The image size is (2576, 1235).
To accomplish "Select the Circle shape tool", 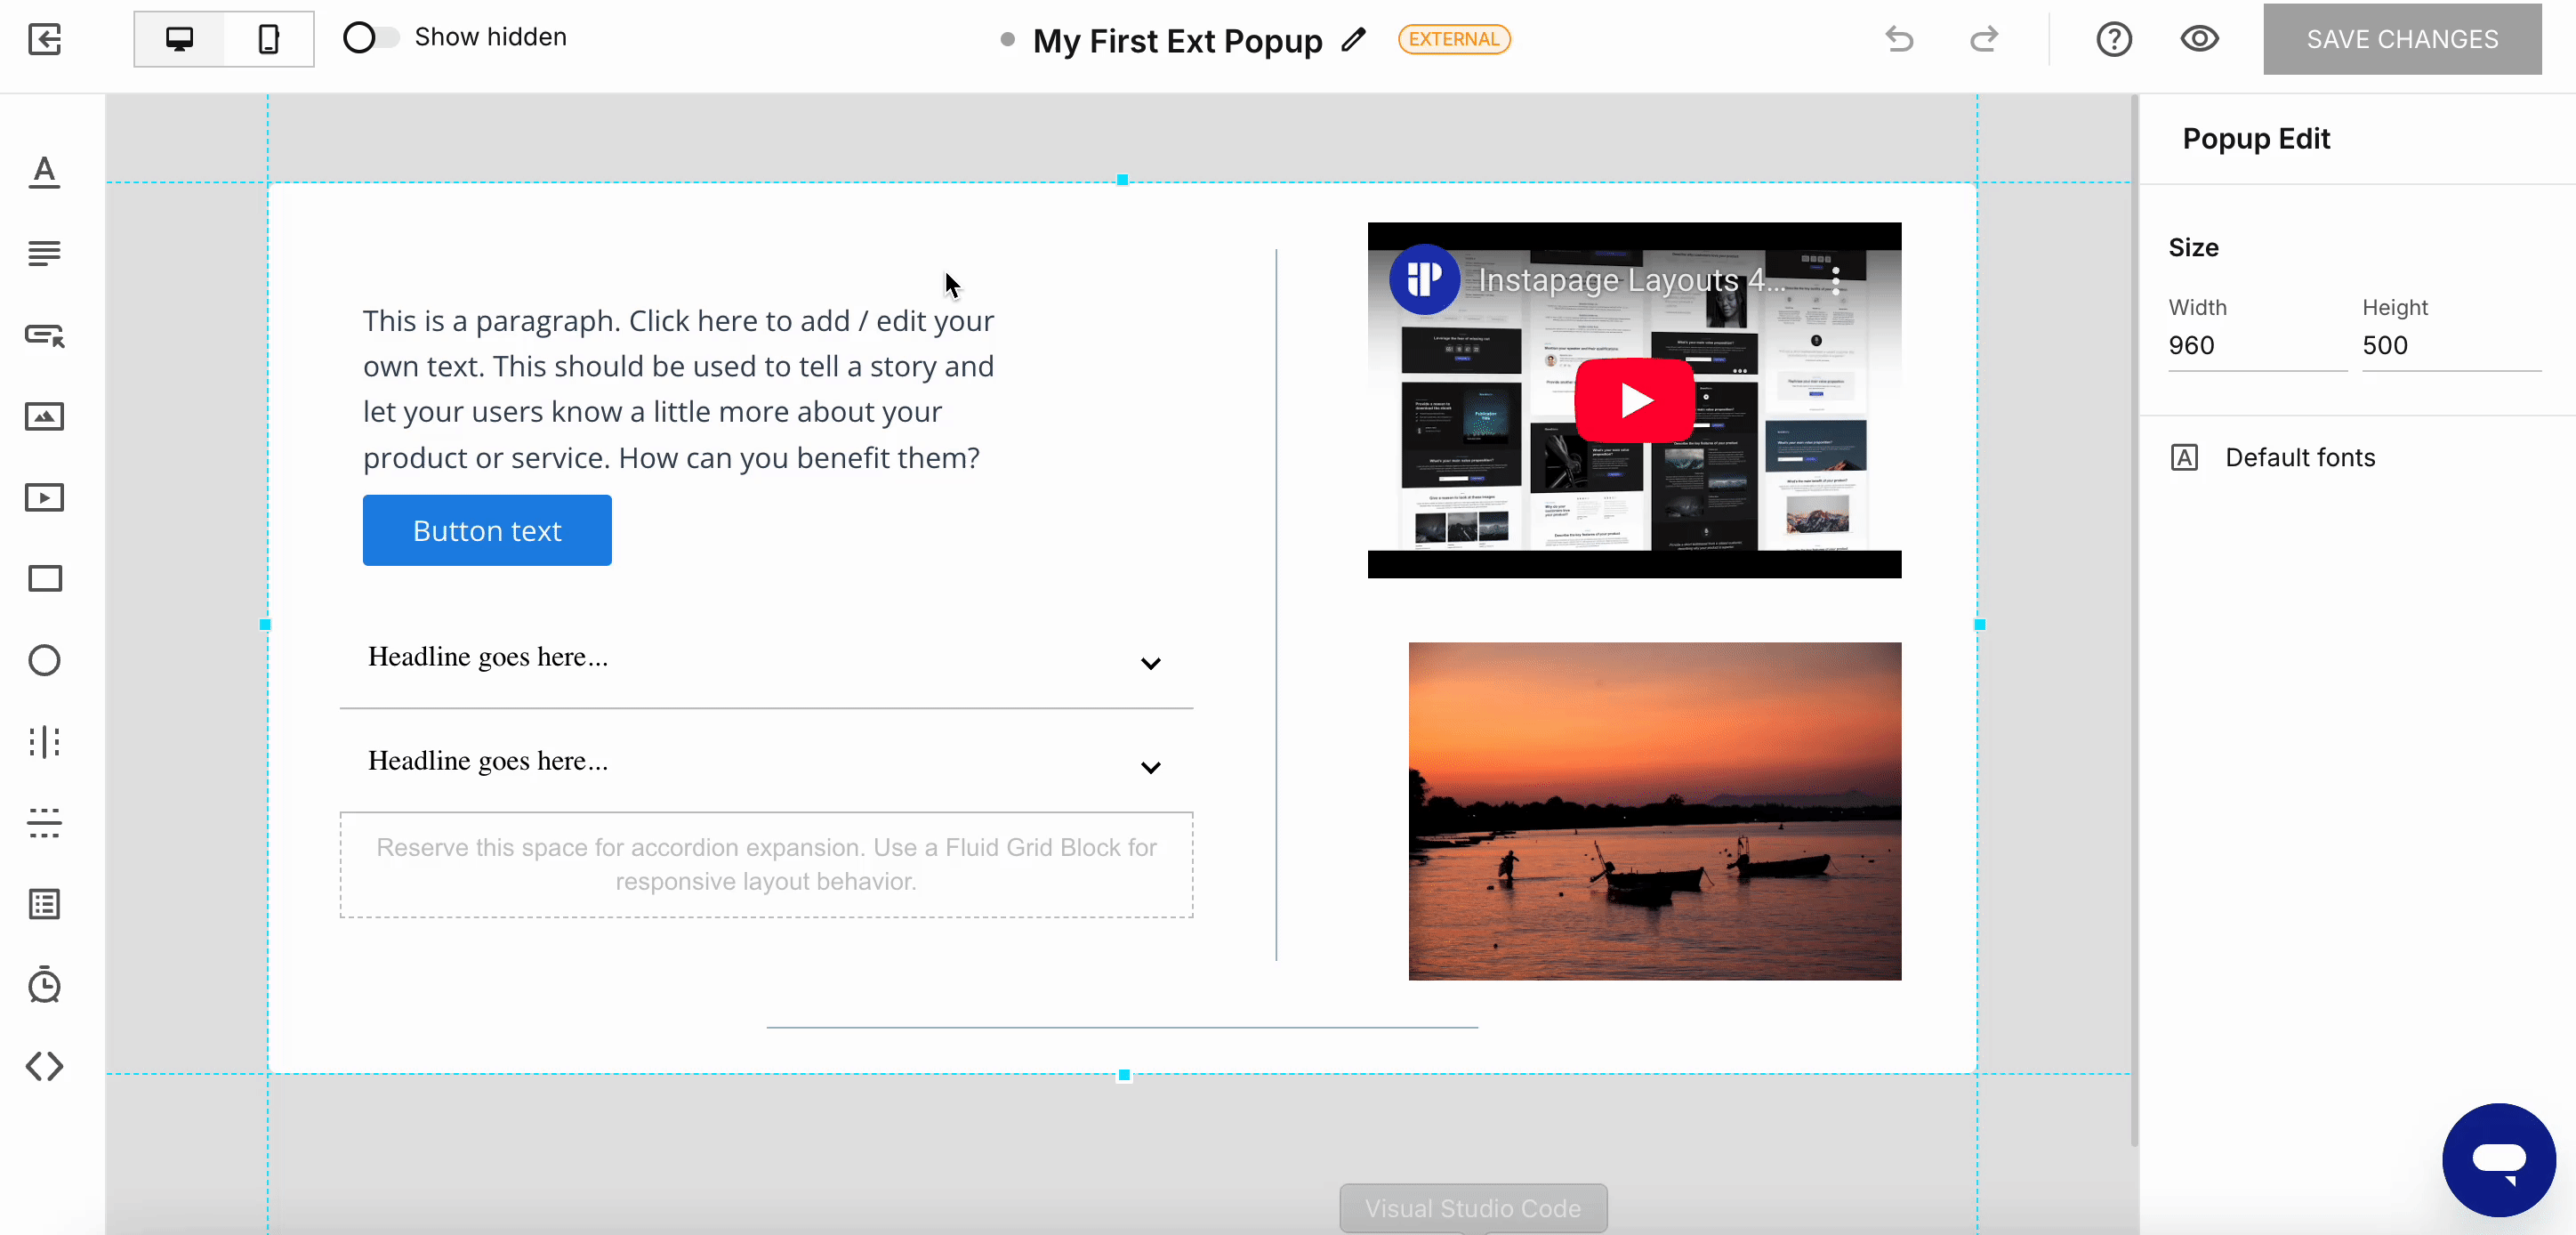I will click(44, 661).
